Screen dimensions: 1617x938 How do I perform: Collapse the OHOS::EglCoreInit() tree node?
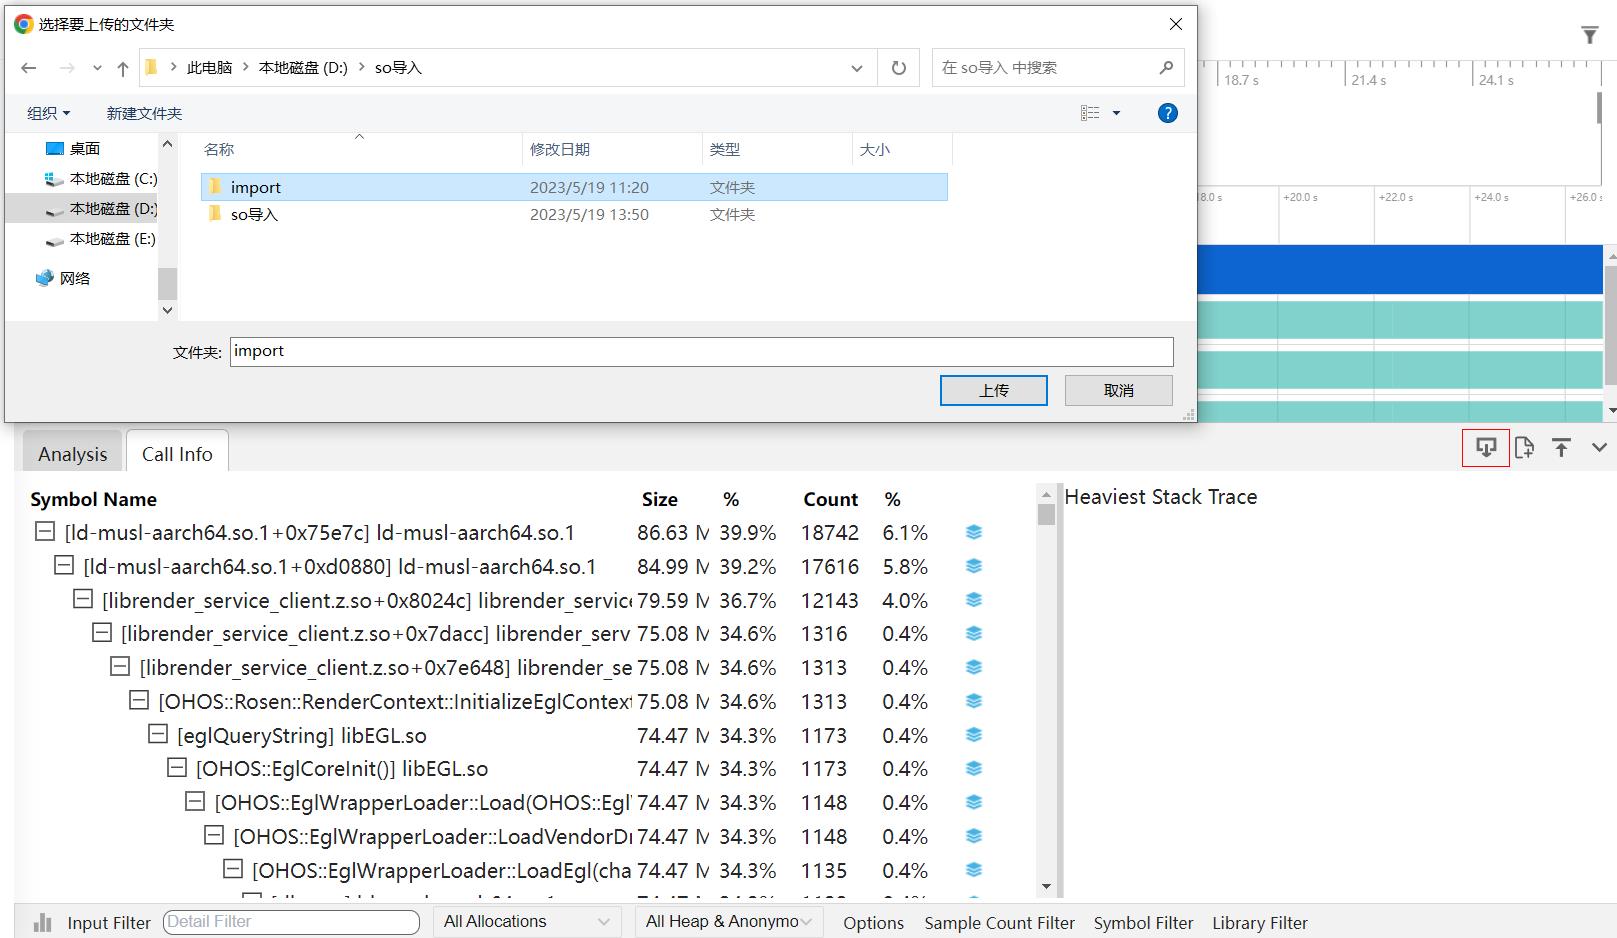click(x=177, y=768)
